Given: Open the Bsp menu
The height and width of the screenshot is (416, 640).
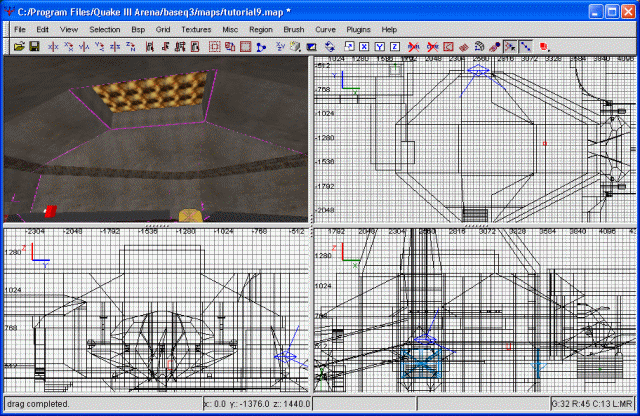Looking at the screenshot, I should pos(138,29).
